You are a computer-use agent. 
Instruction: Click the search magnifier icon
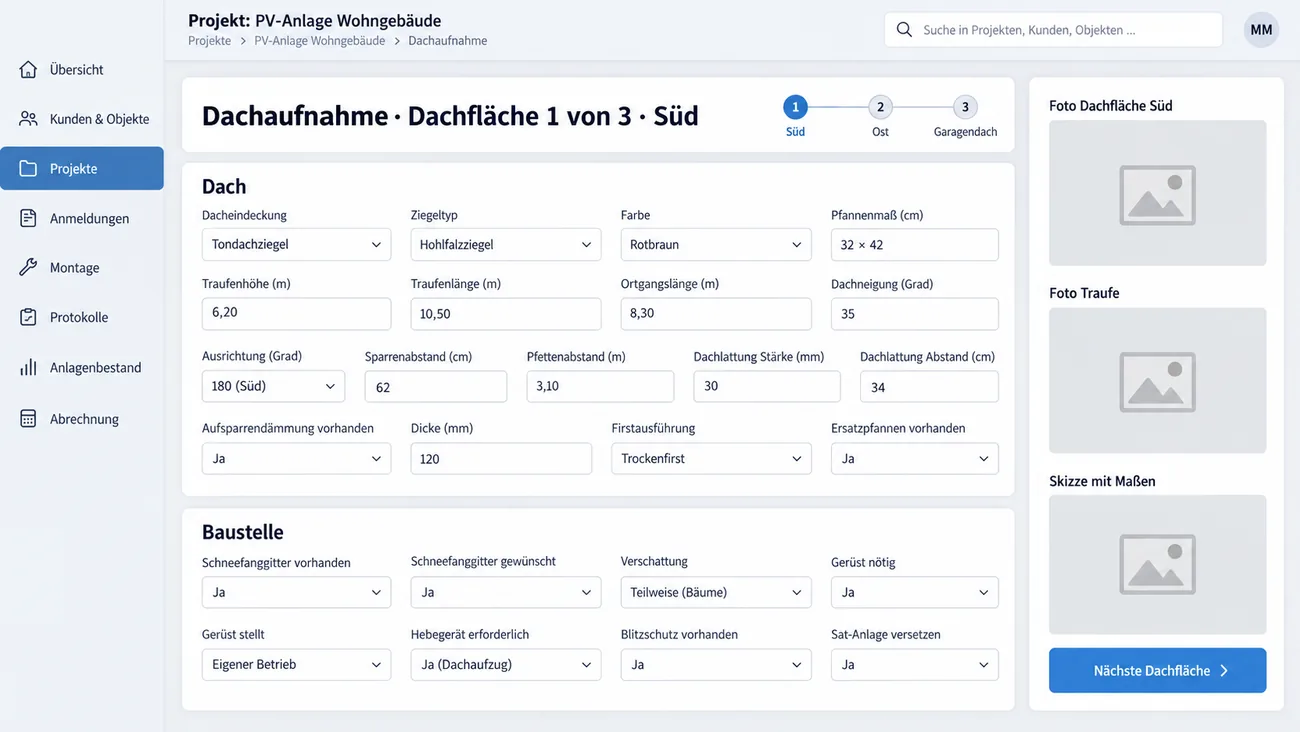(x=904, y=30)
